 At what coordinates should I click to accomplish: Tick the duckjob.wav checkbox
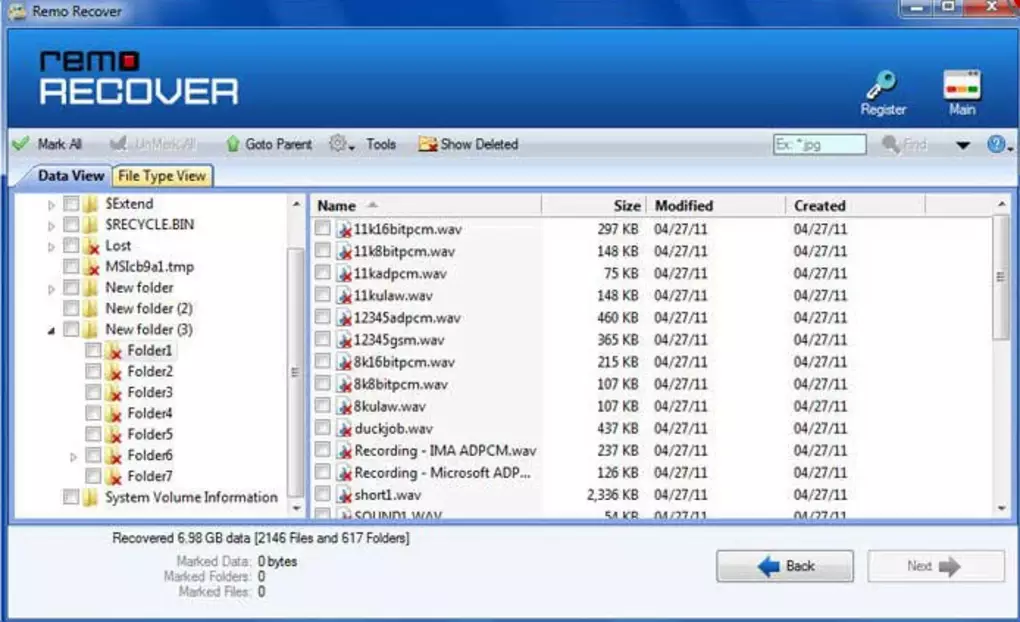(322, 427)
